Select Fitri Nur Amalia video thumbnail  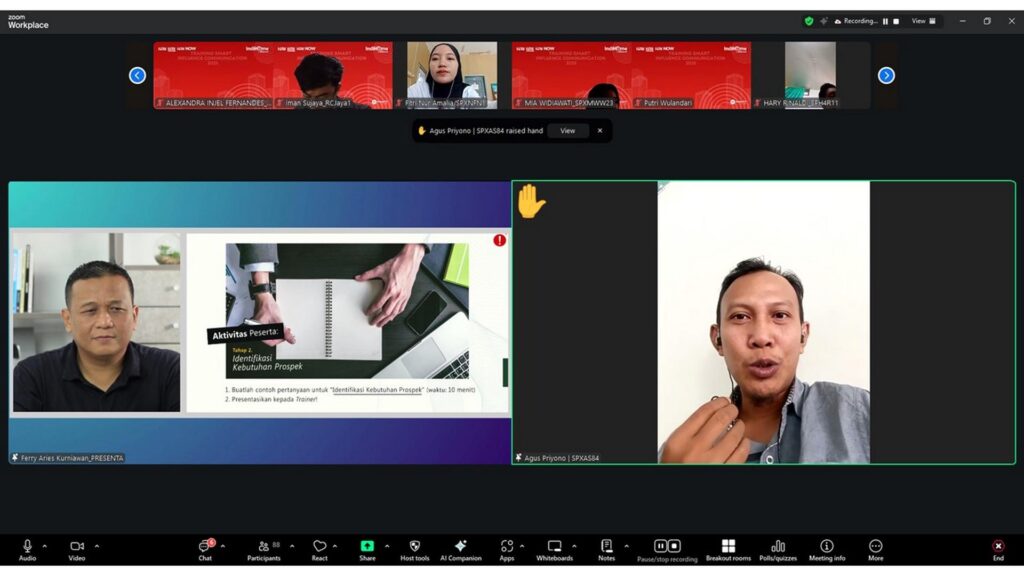(452, 75)
